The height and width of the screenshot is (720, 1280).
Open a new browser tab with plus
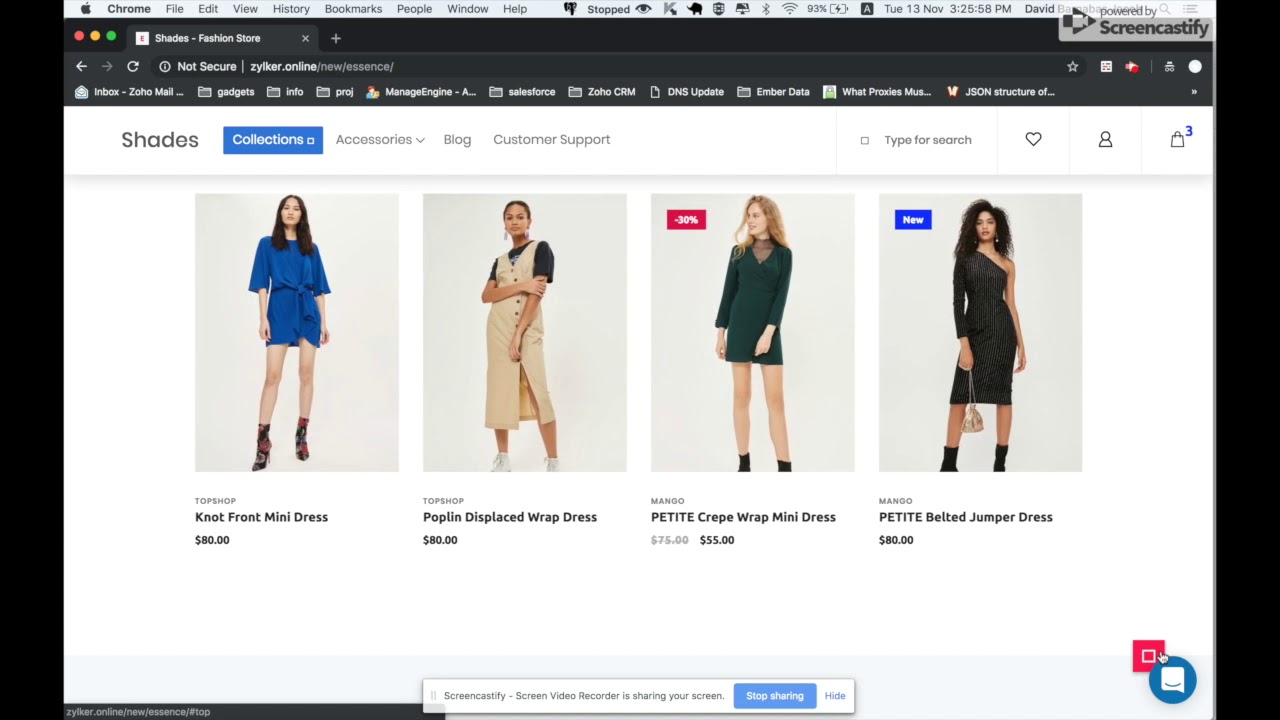[336, 38]
